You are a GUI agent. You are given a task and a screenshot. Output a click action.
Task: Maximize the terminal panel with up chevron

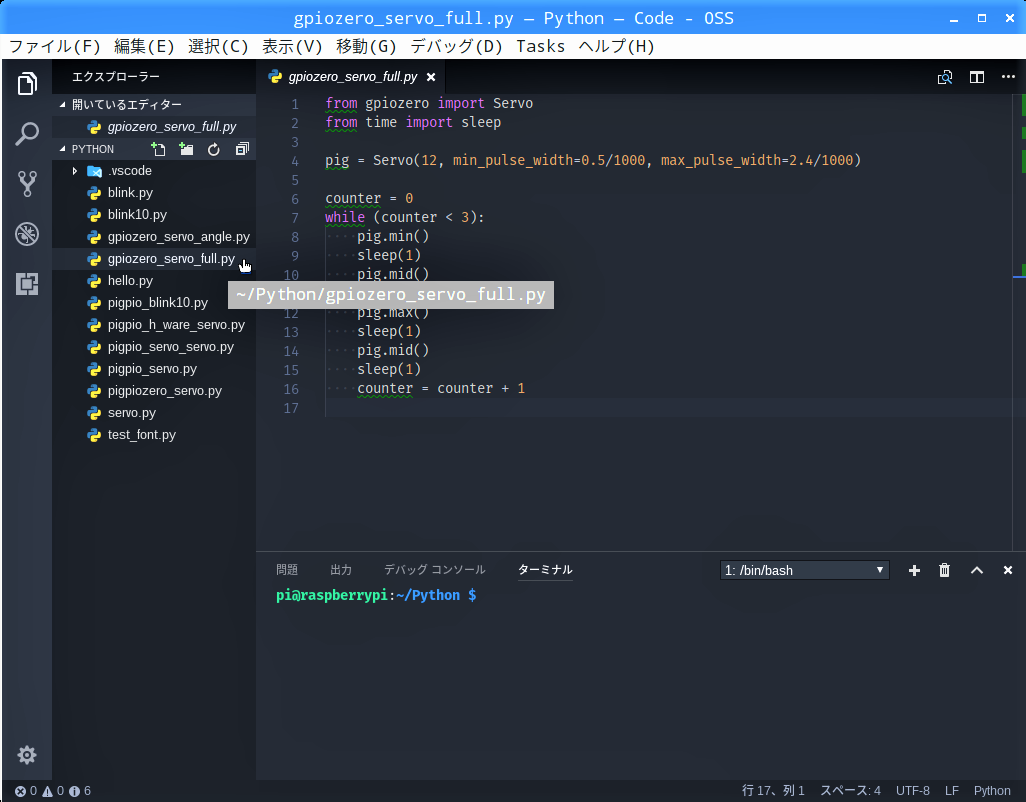977,570
